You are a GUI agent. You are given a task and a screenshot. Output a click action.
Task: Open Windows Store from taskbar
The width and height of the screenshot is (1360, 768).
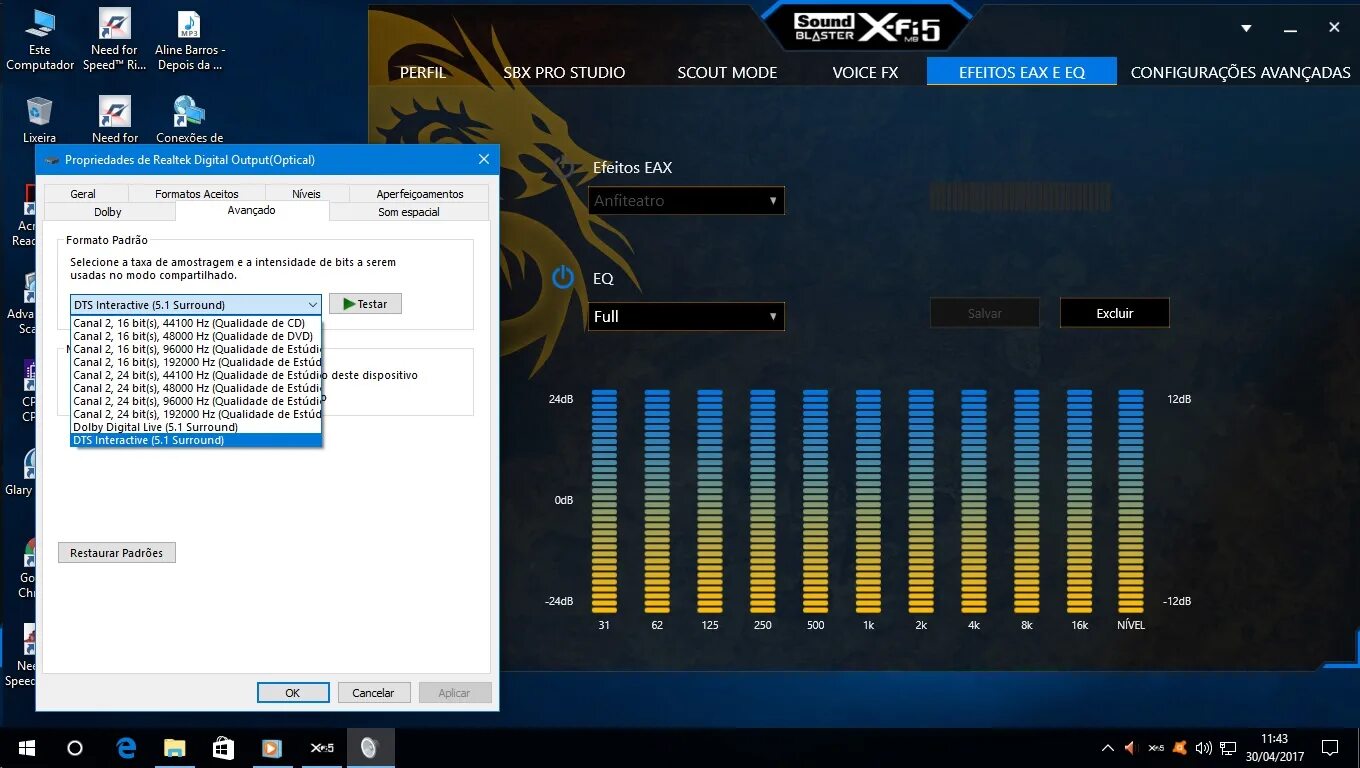223,748
